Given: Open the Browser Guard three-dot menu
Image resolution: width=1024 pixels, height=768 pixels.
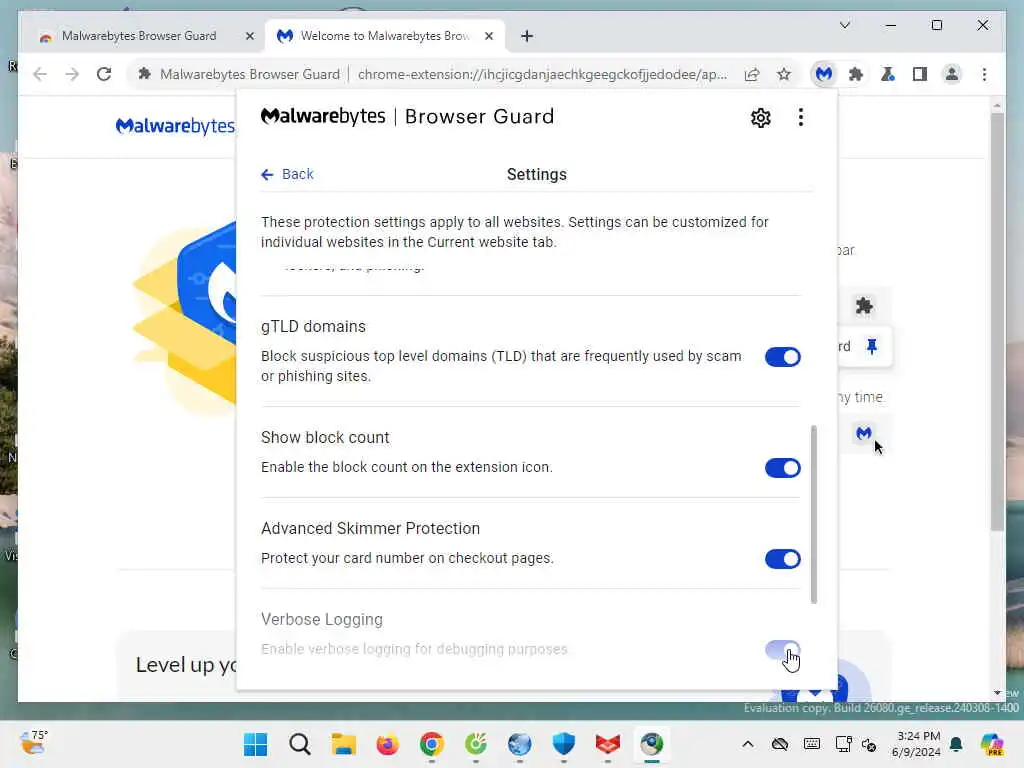Looking at the screenshot, I should point(801,118).
